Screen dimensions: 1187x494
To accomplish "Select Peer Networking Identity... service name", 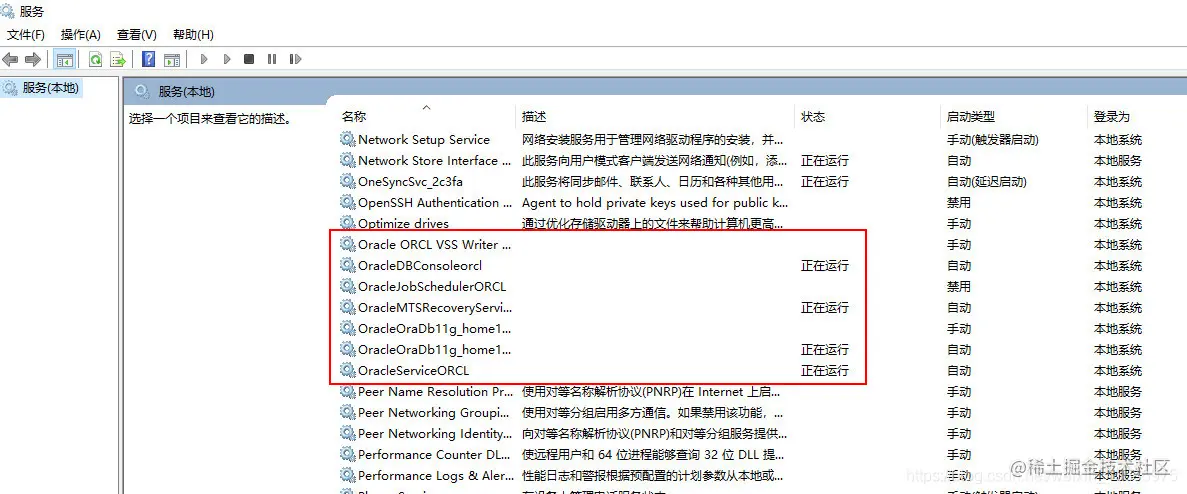I will (x=435, y=433).
